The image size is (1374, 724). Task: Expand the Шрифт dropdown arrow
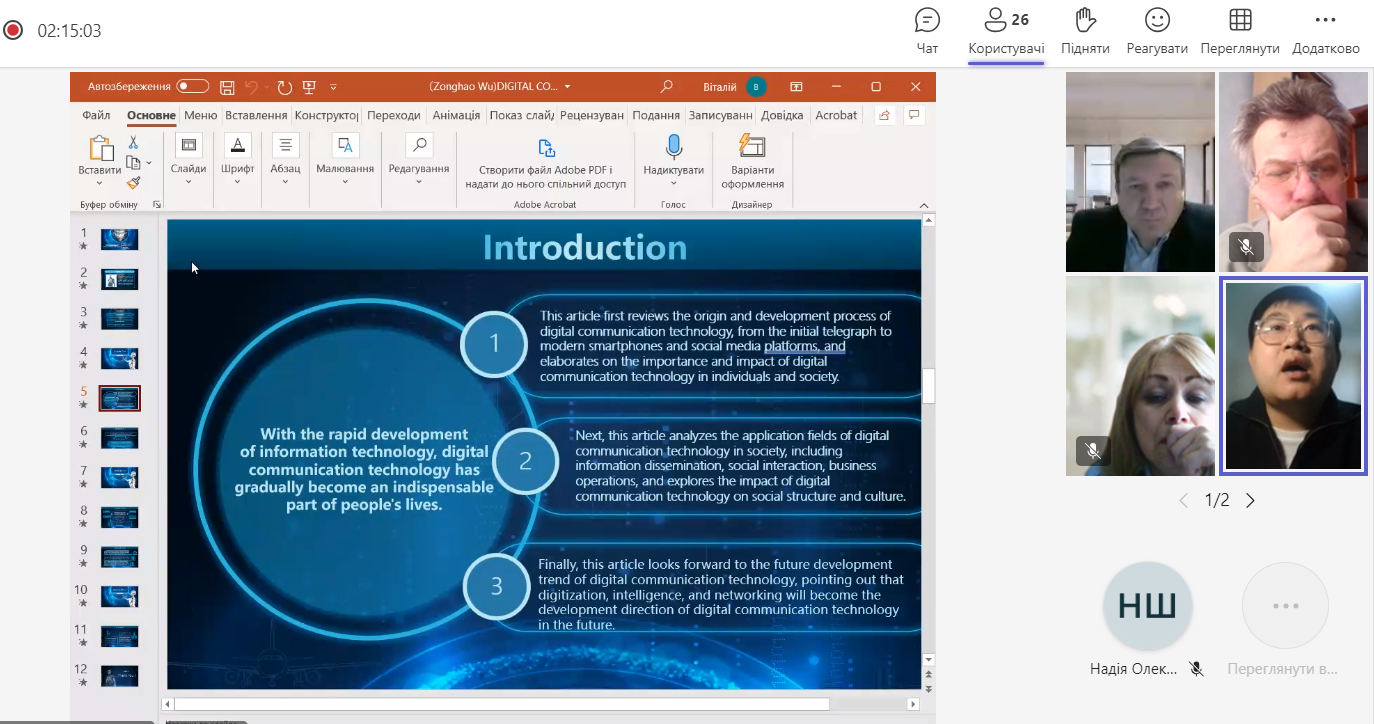[x=237, y=182]
